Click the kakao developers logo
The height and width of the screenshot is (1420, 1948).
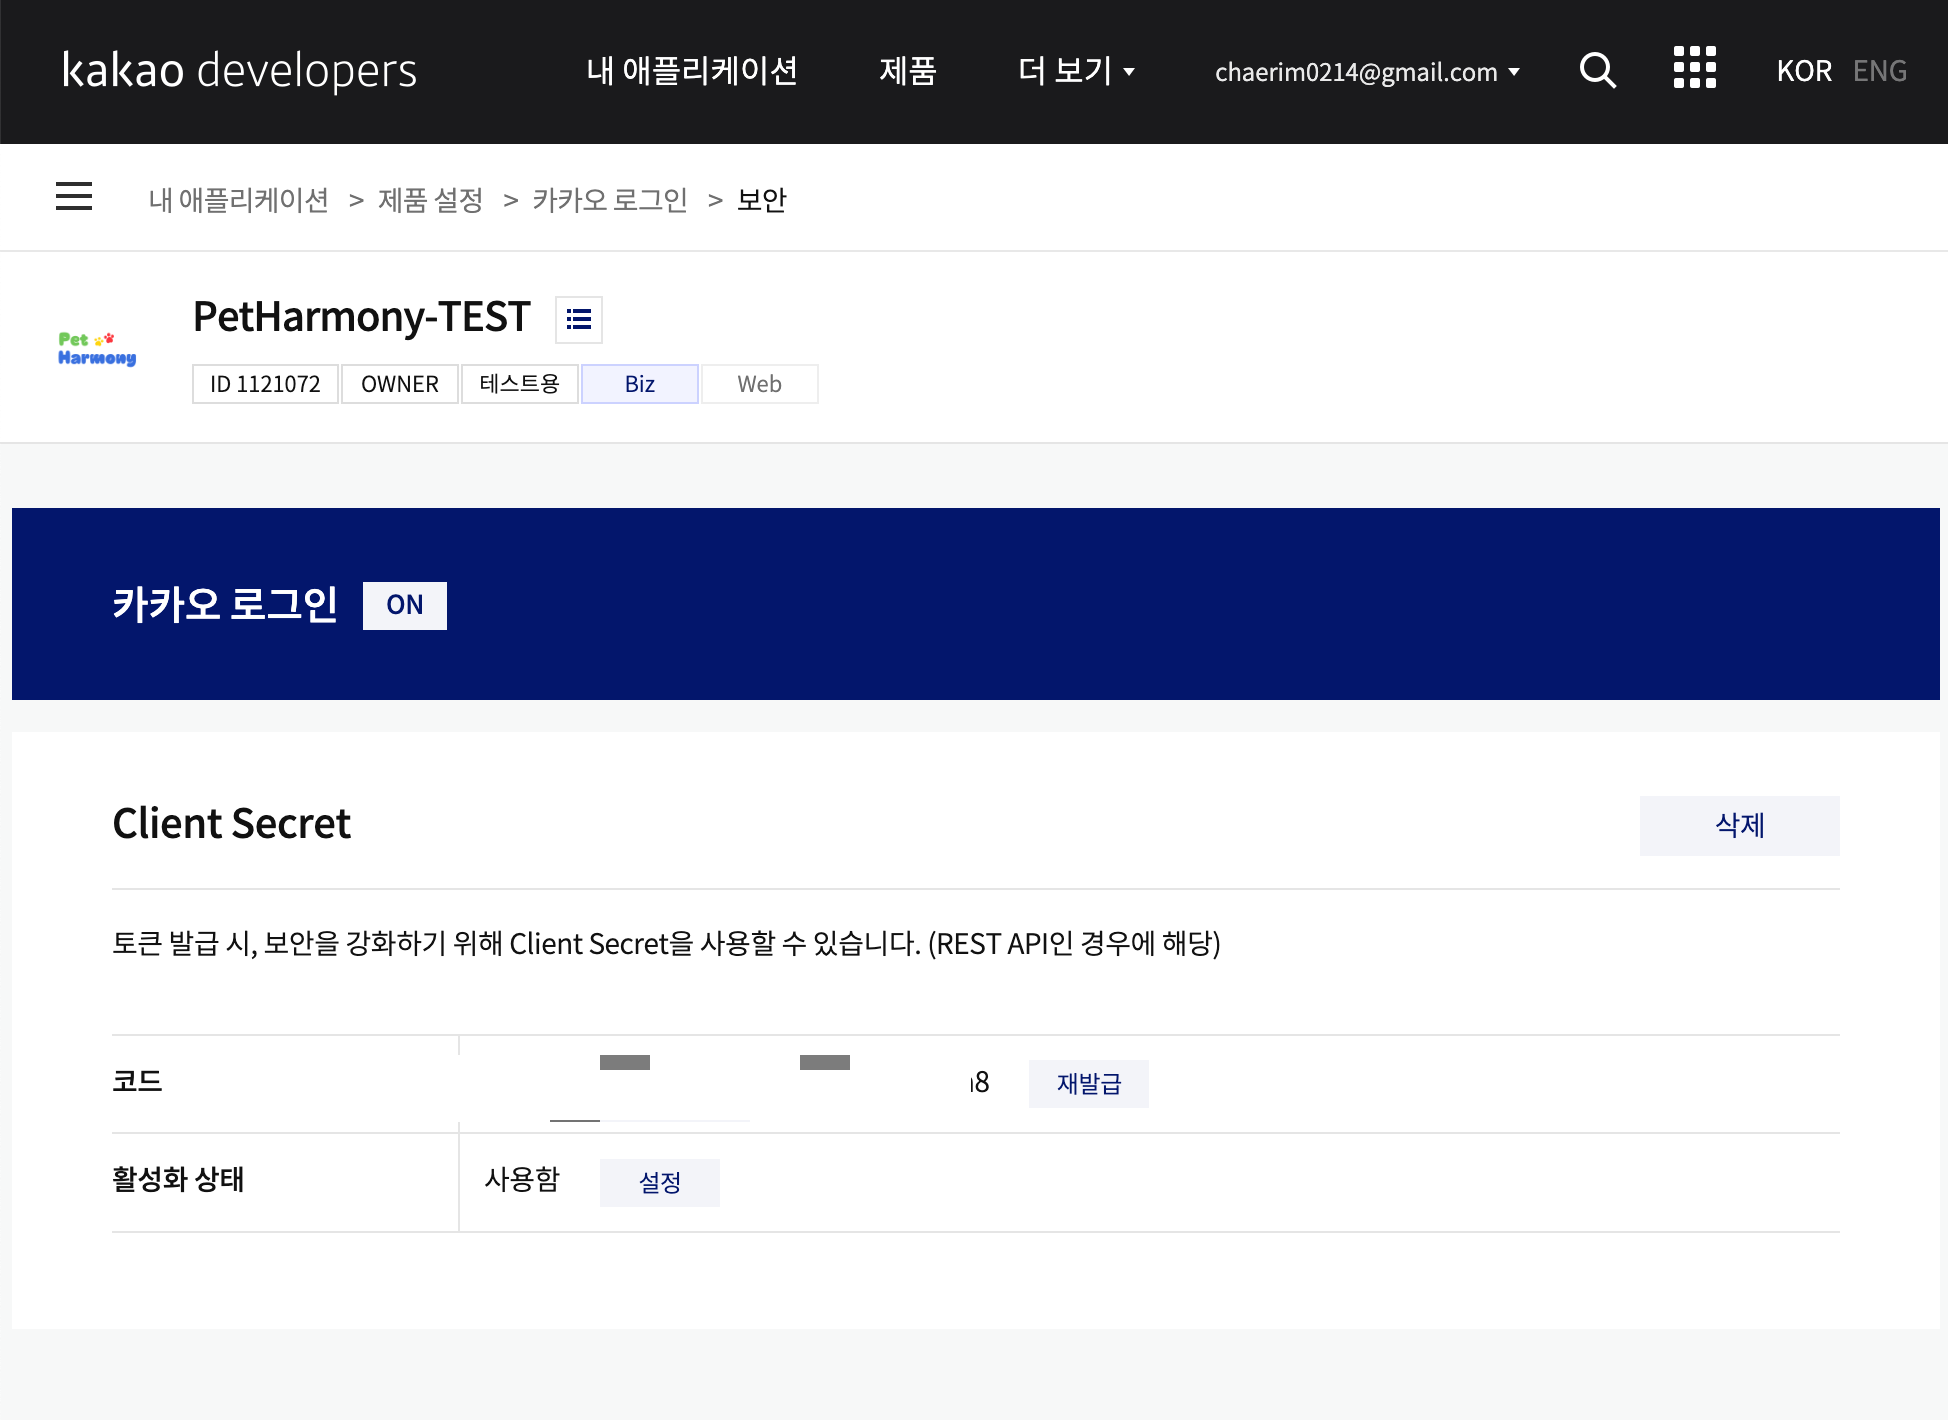pyautogui.click(x=239, y=71)
